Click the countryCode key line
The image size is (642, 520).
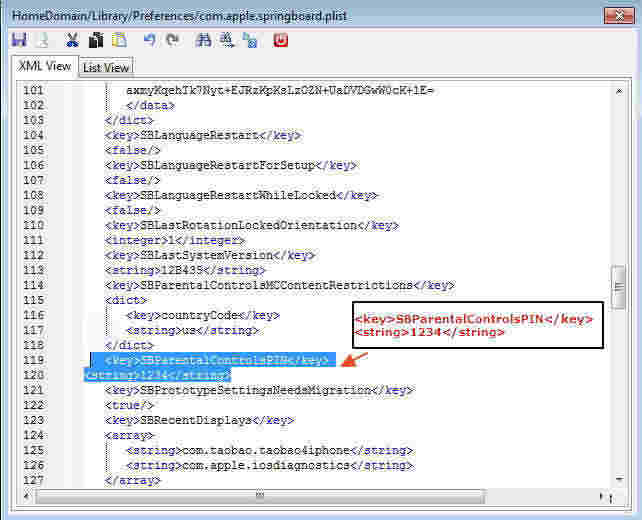[x=203, y=315]
